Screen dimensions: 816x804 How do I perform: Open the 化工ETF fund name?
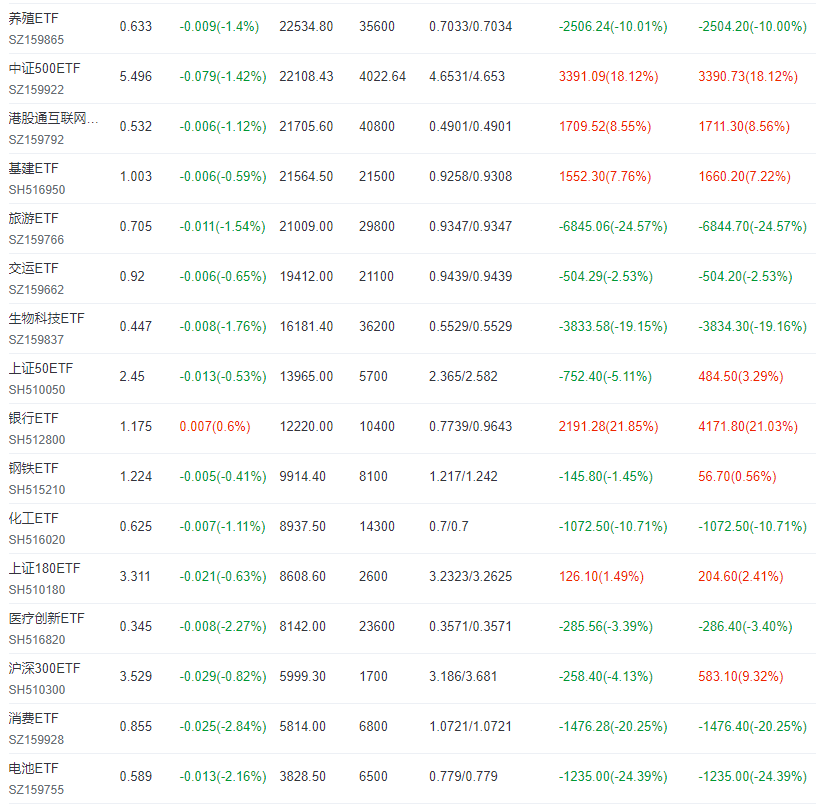pos(33,518)
